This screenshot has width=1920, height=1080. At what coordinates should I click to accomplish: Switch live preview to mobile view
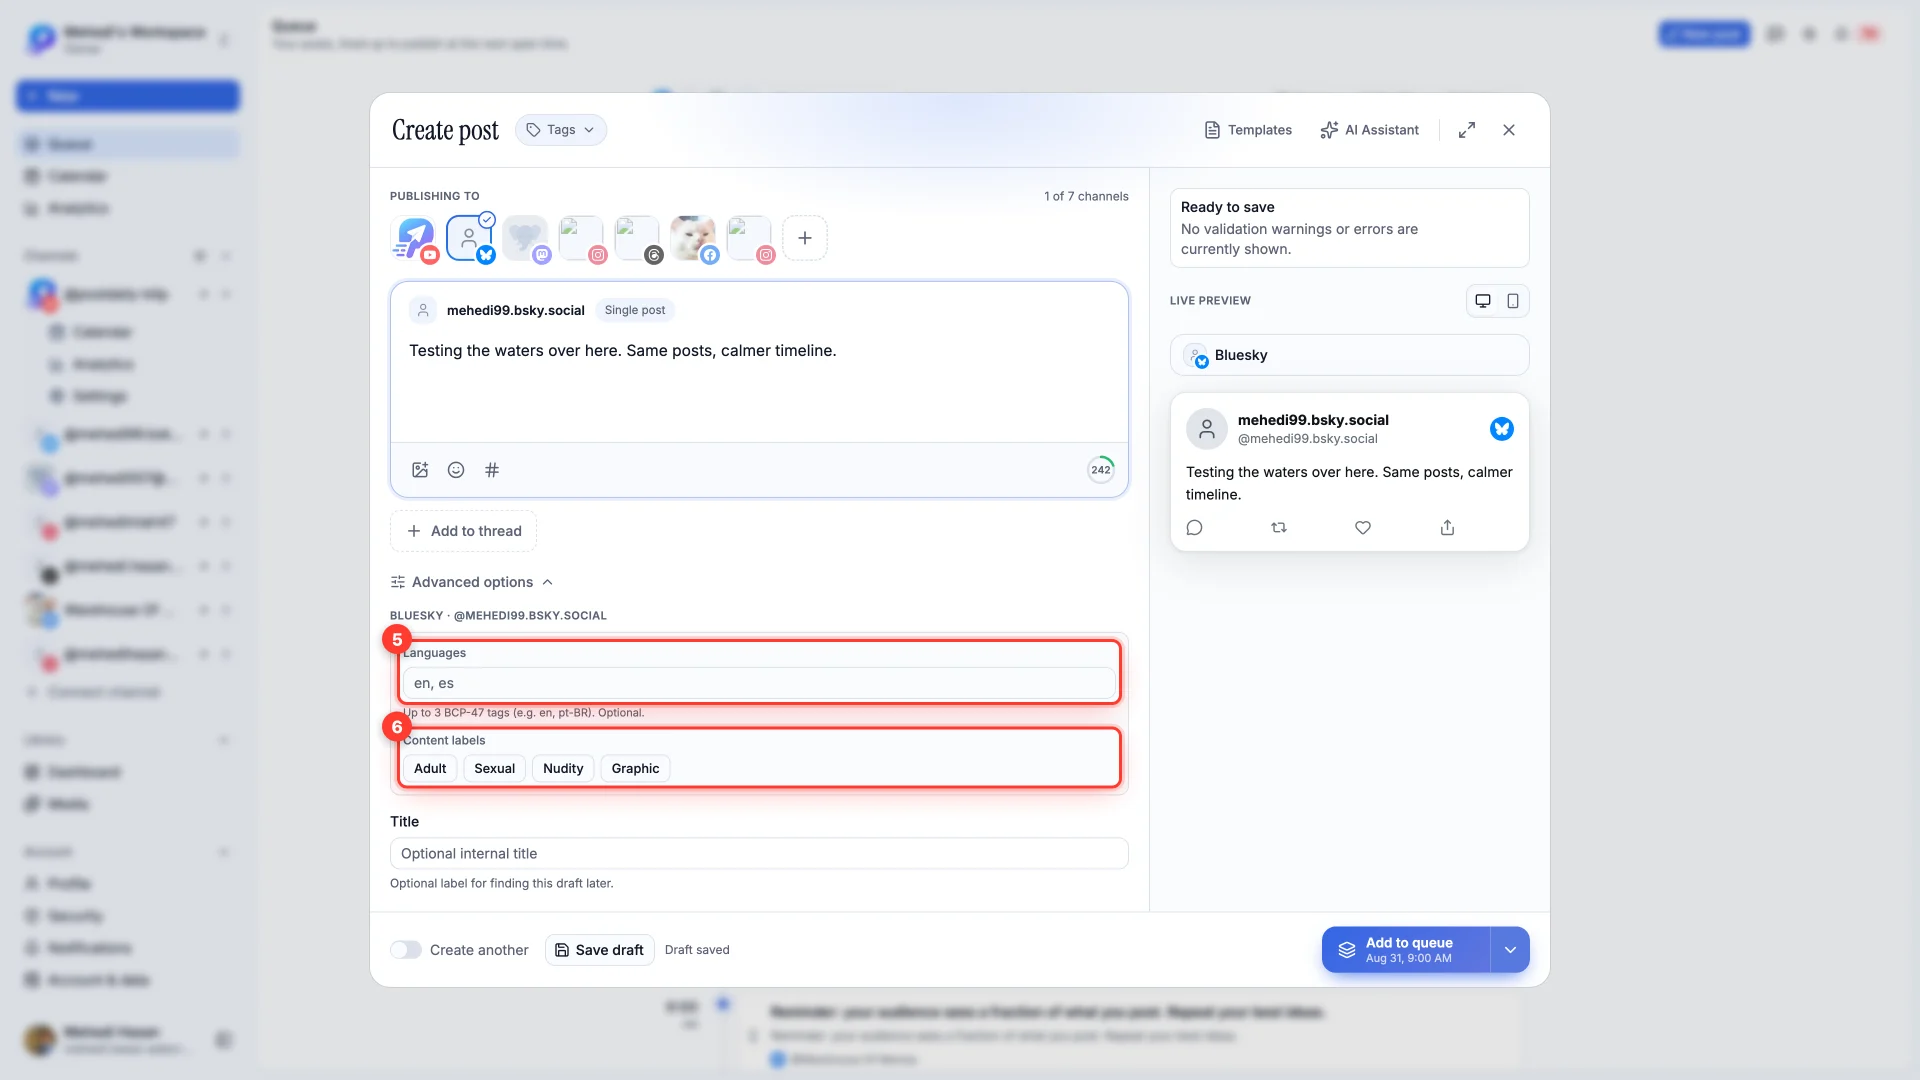1513,301
